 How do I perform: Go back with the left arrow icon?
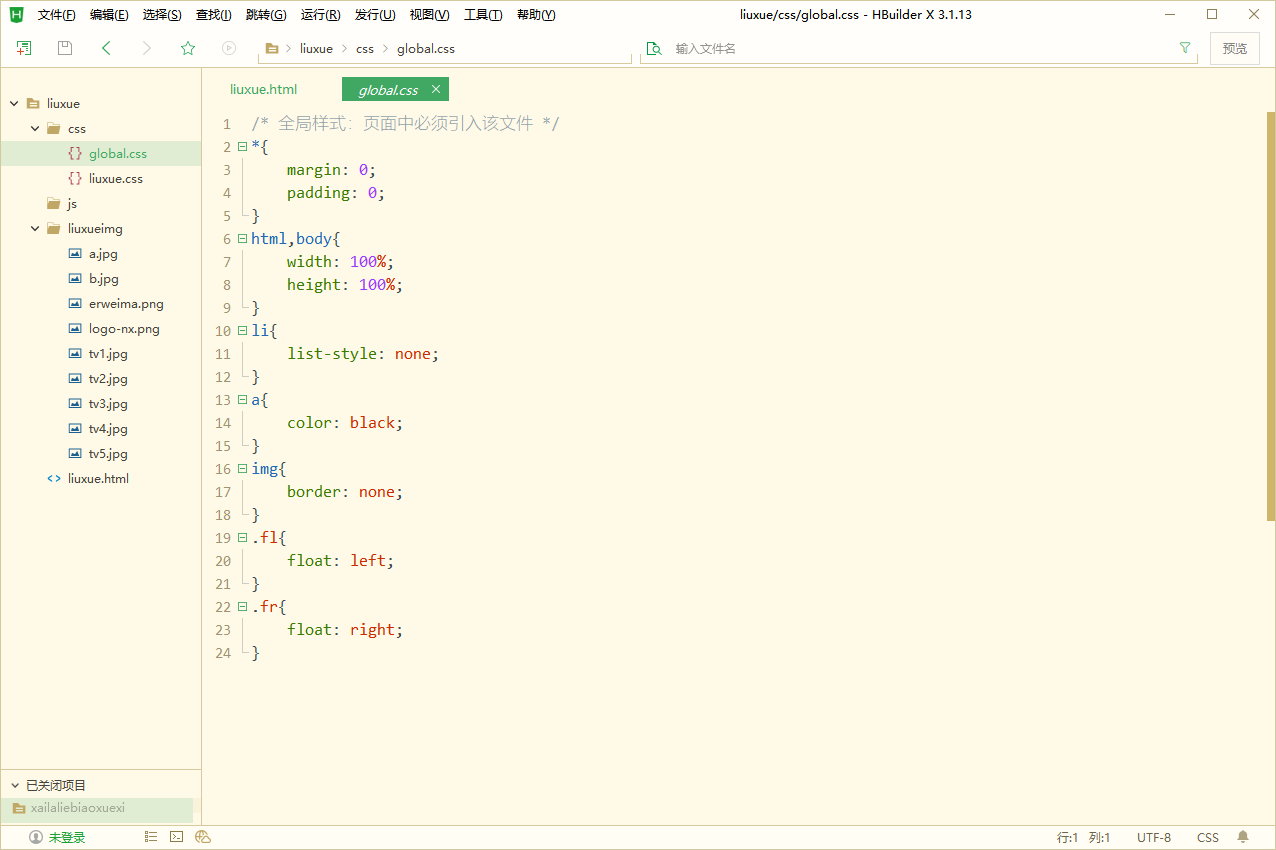point(106,48)
